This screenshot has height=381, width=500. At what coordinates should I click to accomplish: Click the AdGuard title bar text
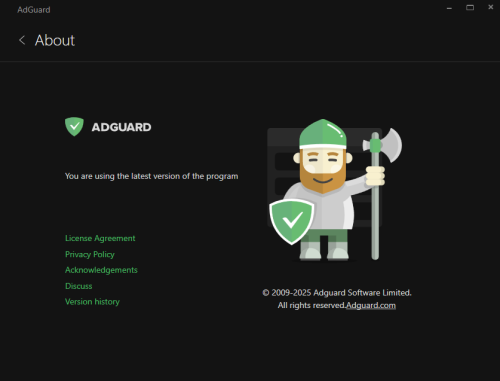[x=34, y=10]
